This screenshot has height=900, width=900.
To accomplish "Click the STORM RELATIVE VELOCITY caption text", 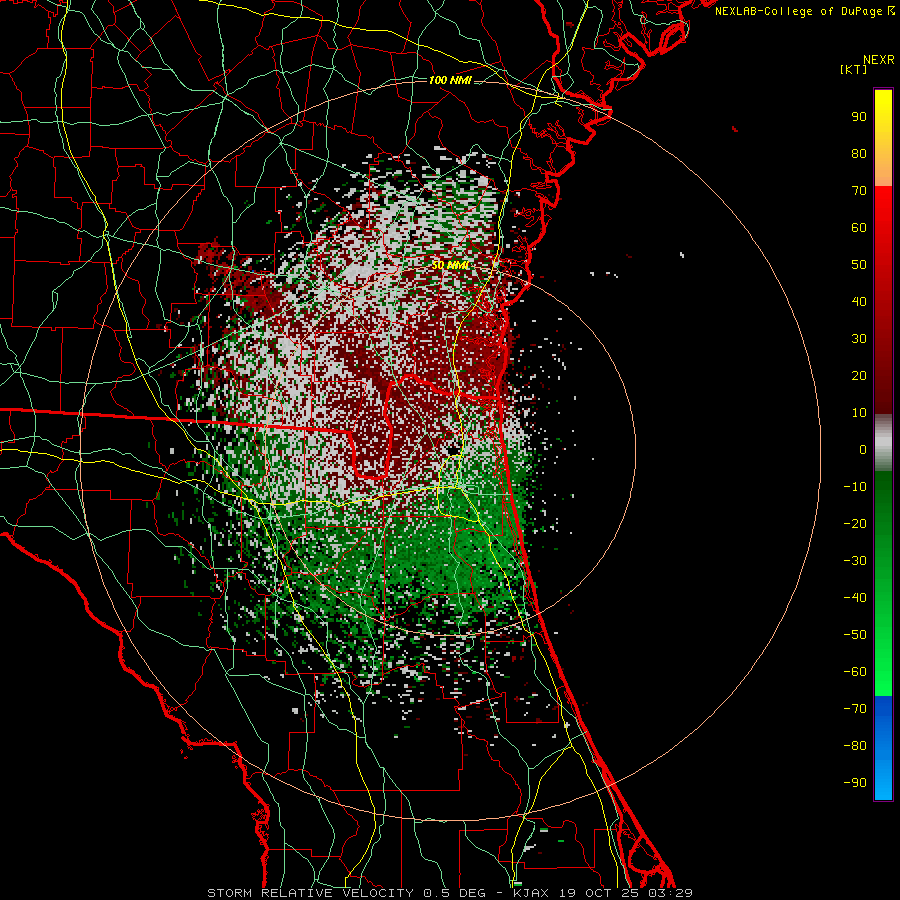I will [x=312, y=893].
